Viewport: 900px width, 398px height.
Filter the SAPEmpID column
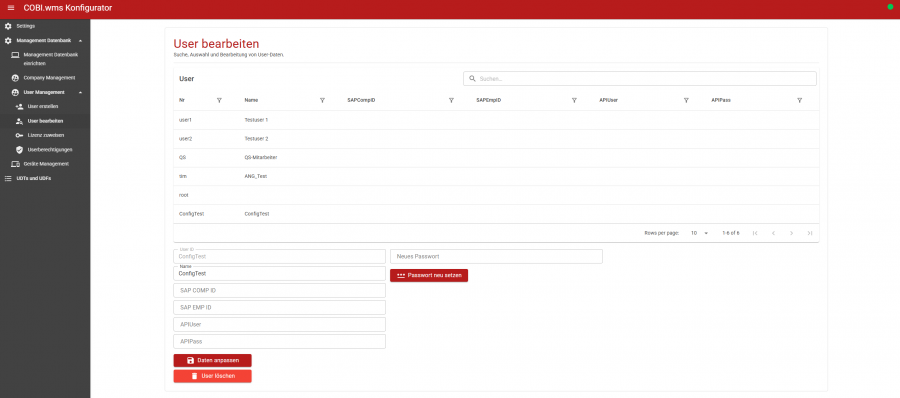574,100
